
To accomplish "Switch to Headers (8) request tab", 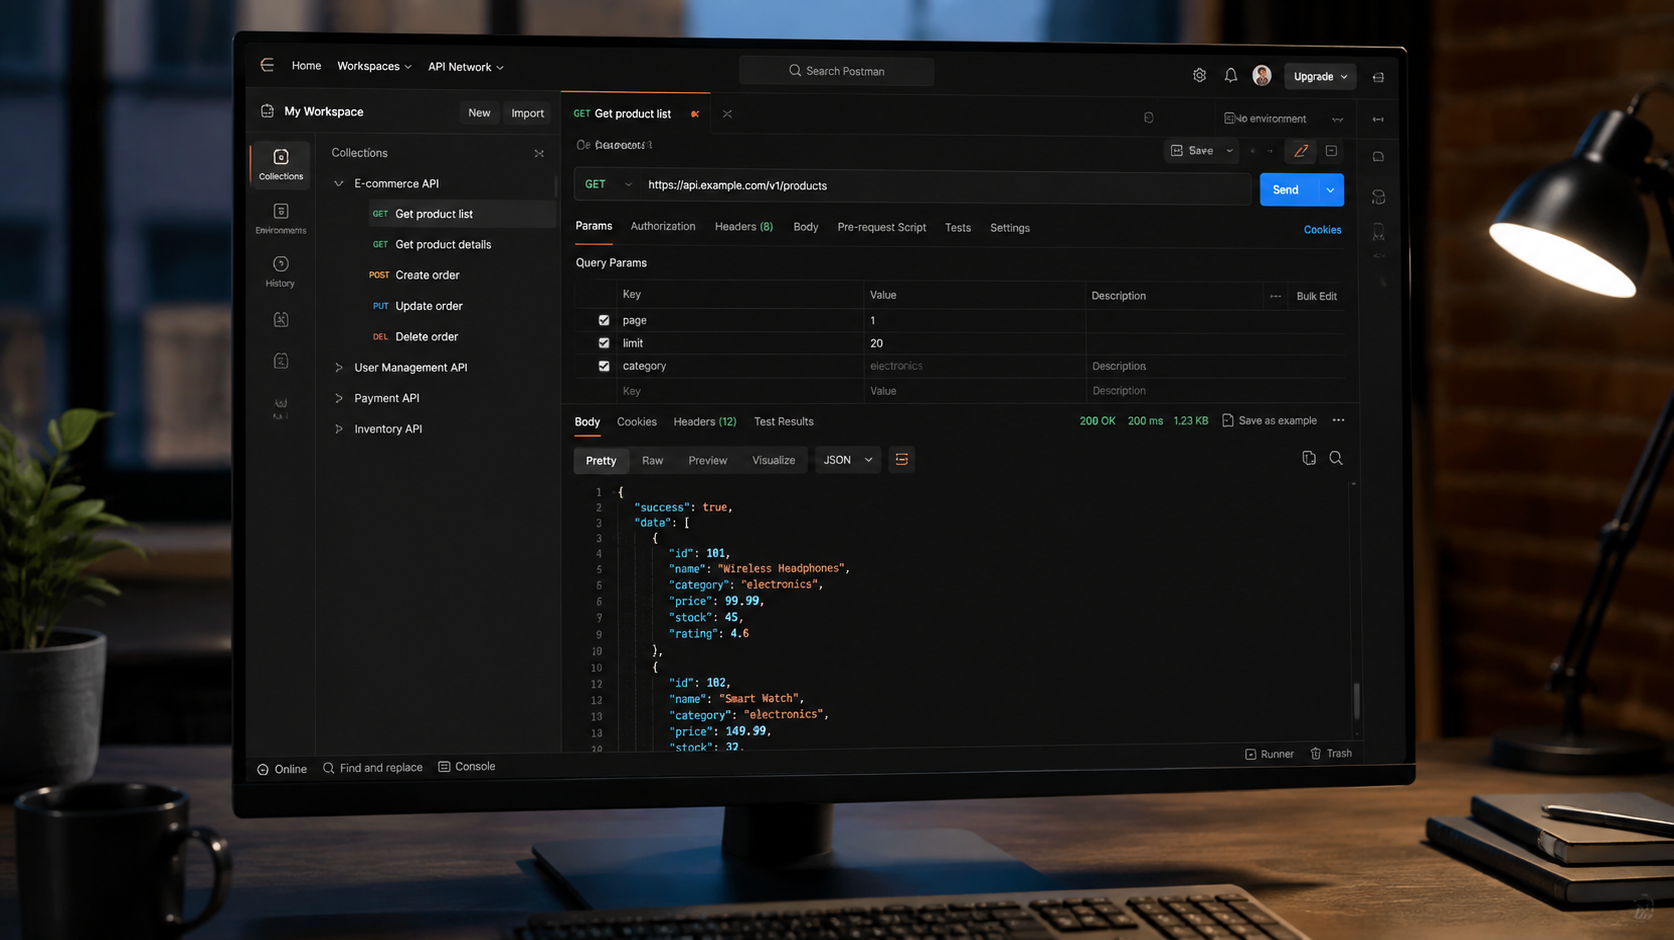I will tap(744, 227).
